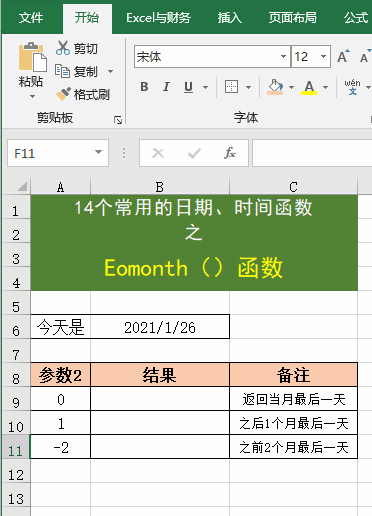Select the 之后1个月最后一天 cell

pyautogui.click(x=293, y=423)
